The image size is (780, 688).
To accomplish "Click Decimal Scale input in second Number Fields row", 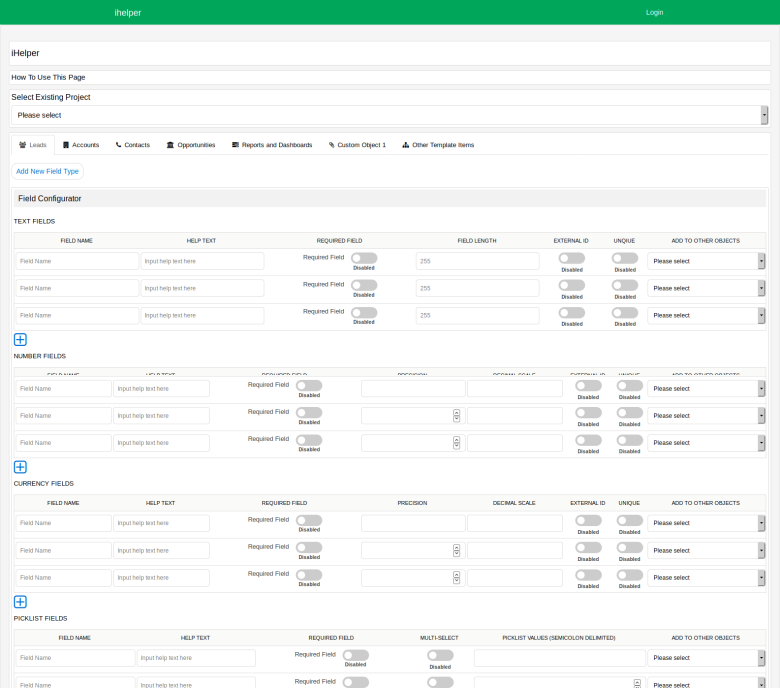I will pyautogui.click(x=515, y=415).
